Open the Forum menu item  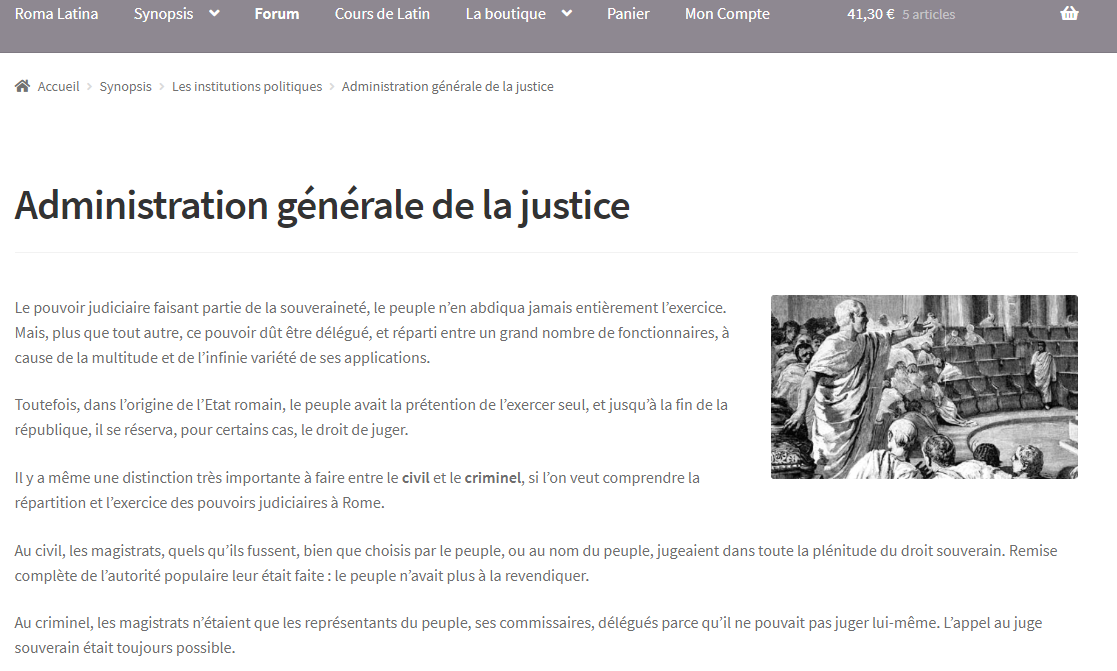pyautogui.click(x=276, y=14)
